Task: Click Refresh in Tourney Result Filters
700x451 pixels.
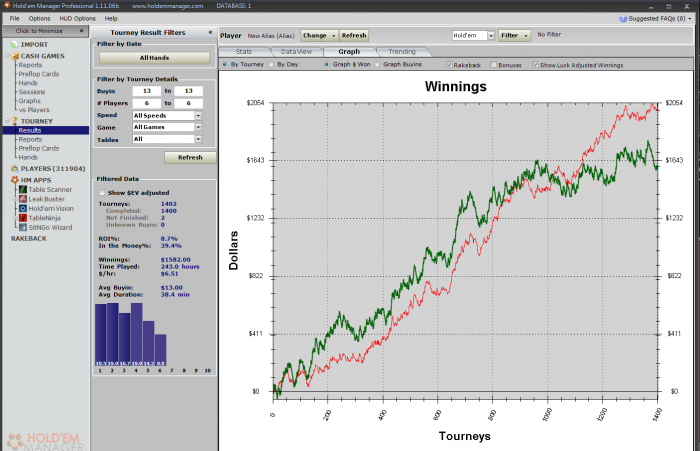Action: [x=190, y=158]
